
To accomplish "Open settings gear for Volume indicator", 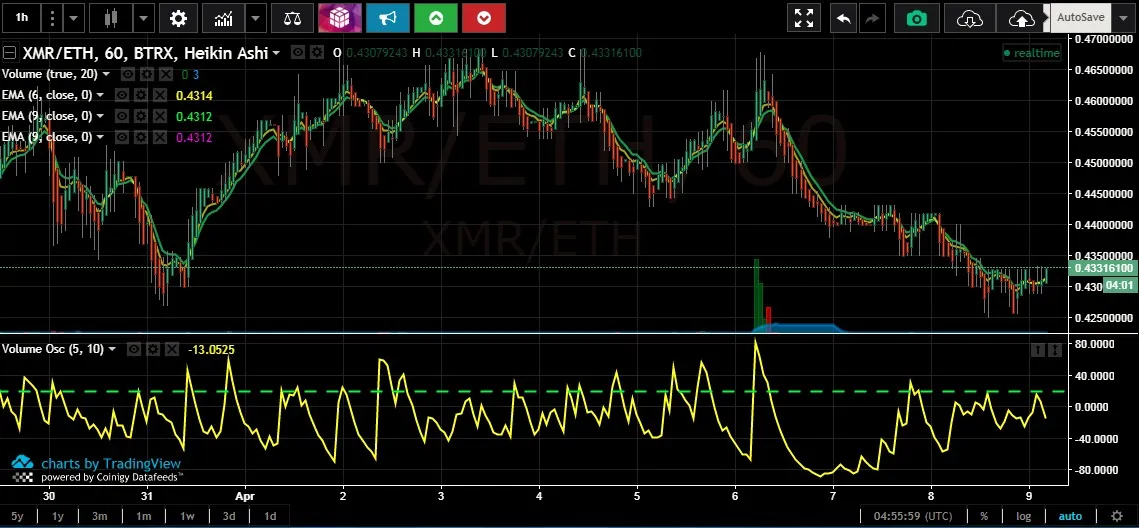I will (x=147, y=74).
